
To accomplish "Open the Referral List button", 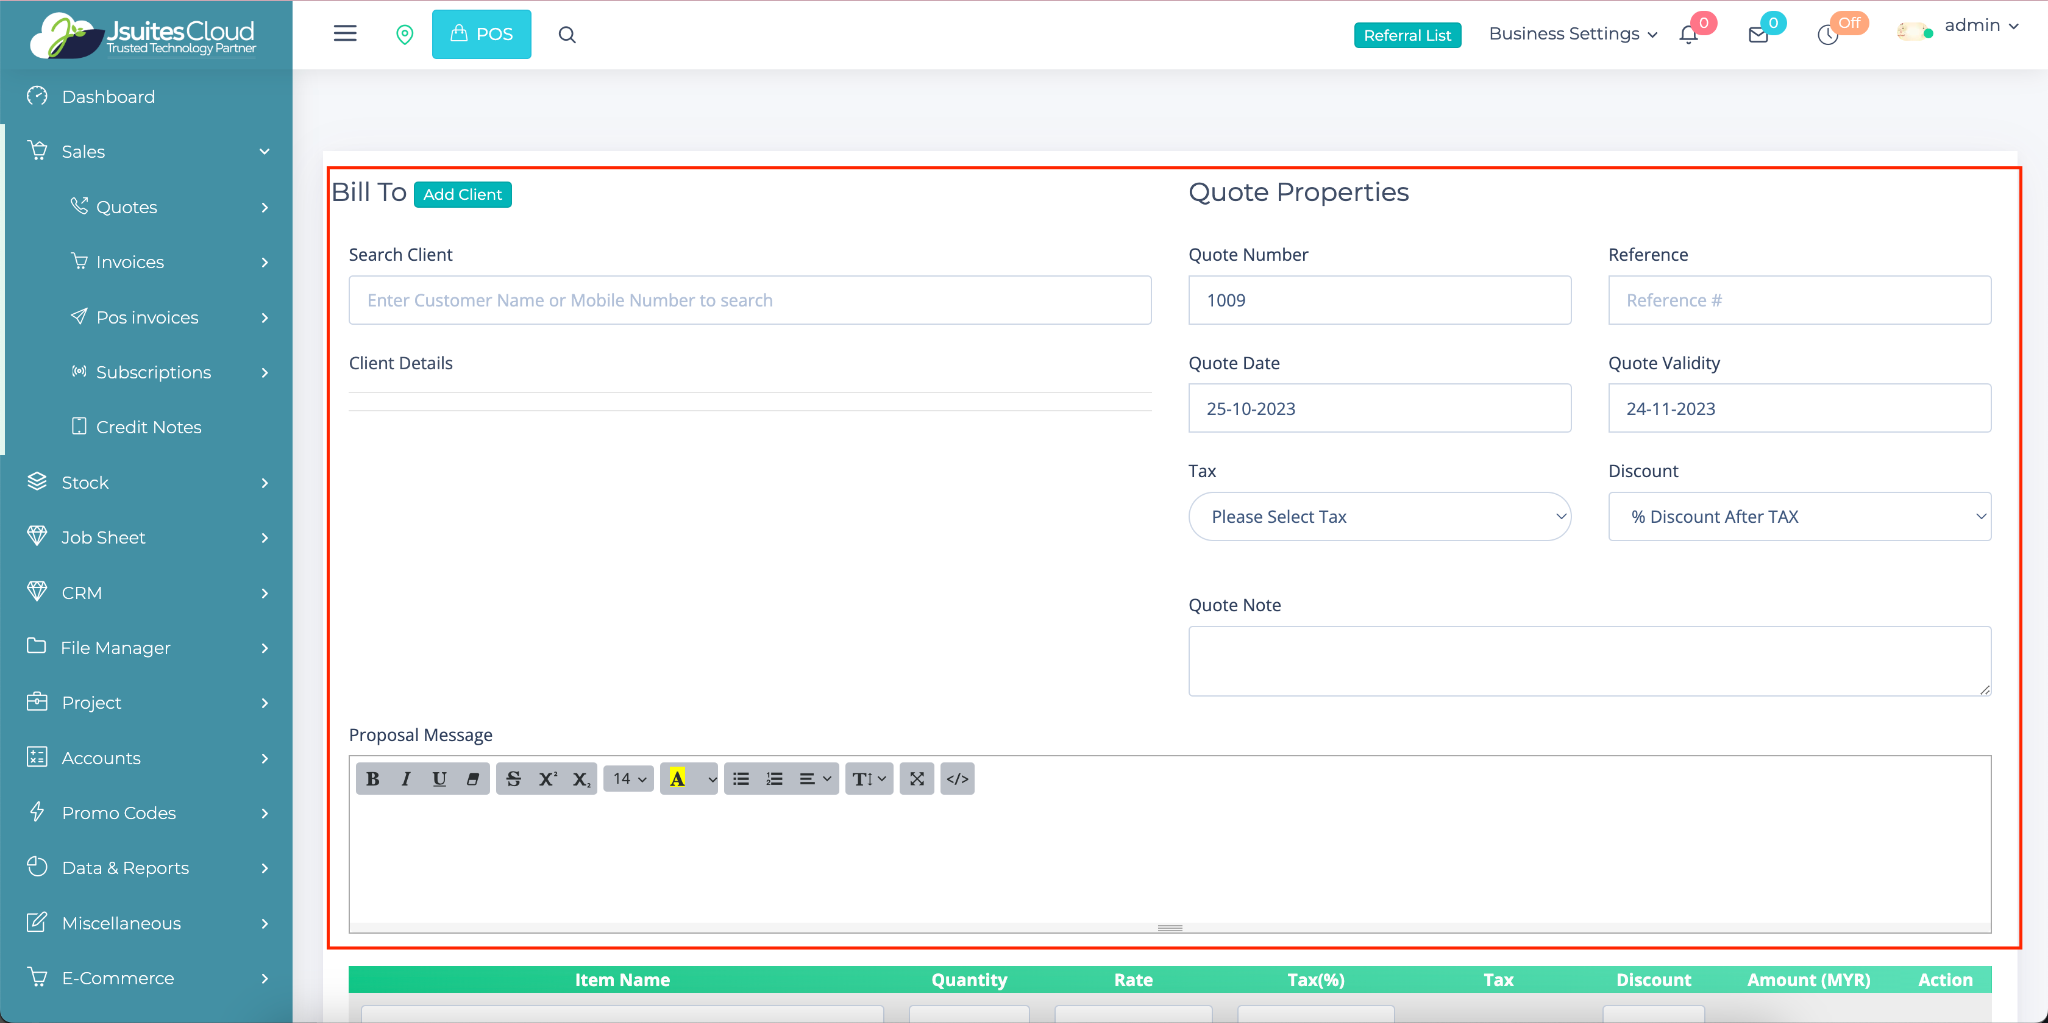I will pos(1407,35).
